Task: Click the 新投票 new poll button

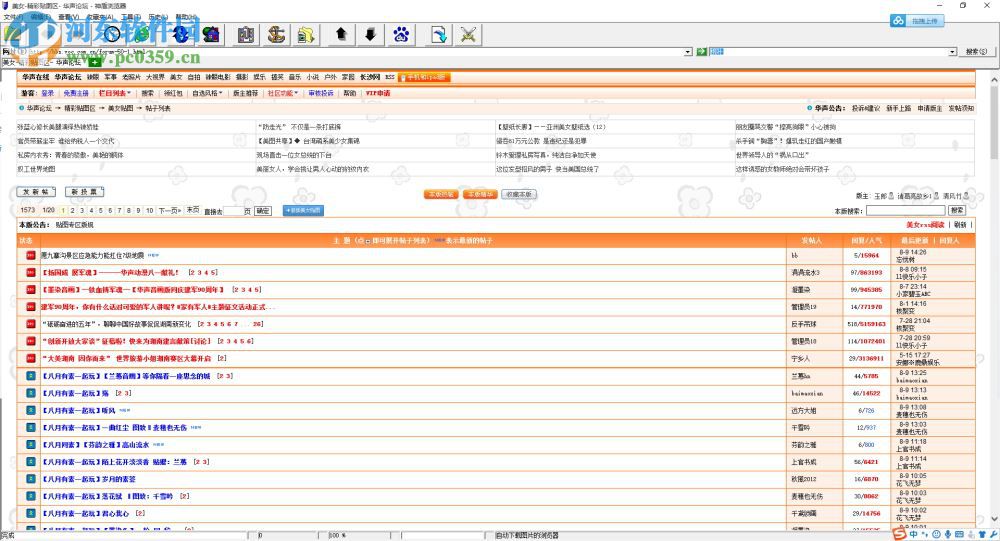Action: tap(84, 191)
